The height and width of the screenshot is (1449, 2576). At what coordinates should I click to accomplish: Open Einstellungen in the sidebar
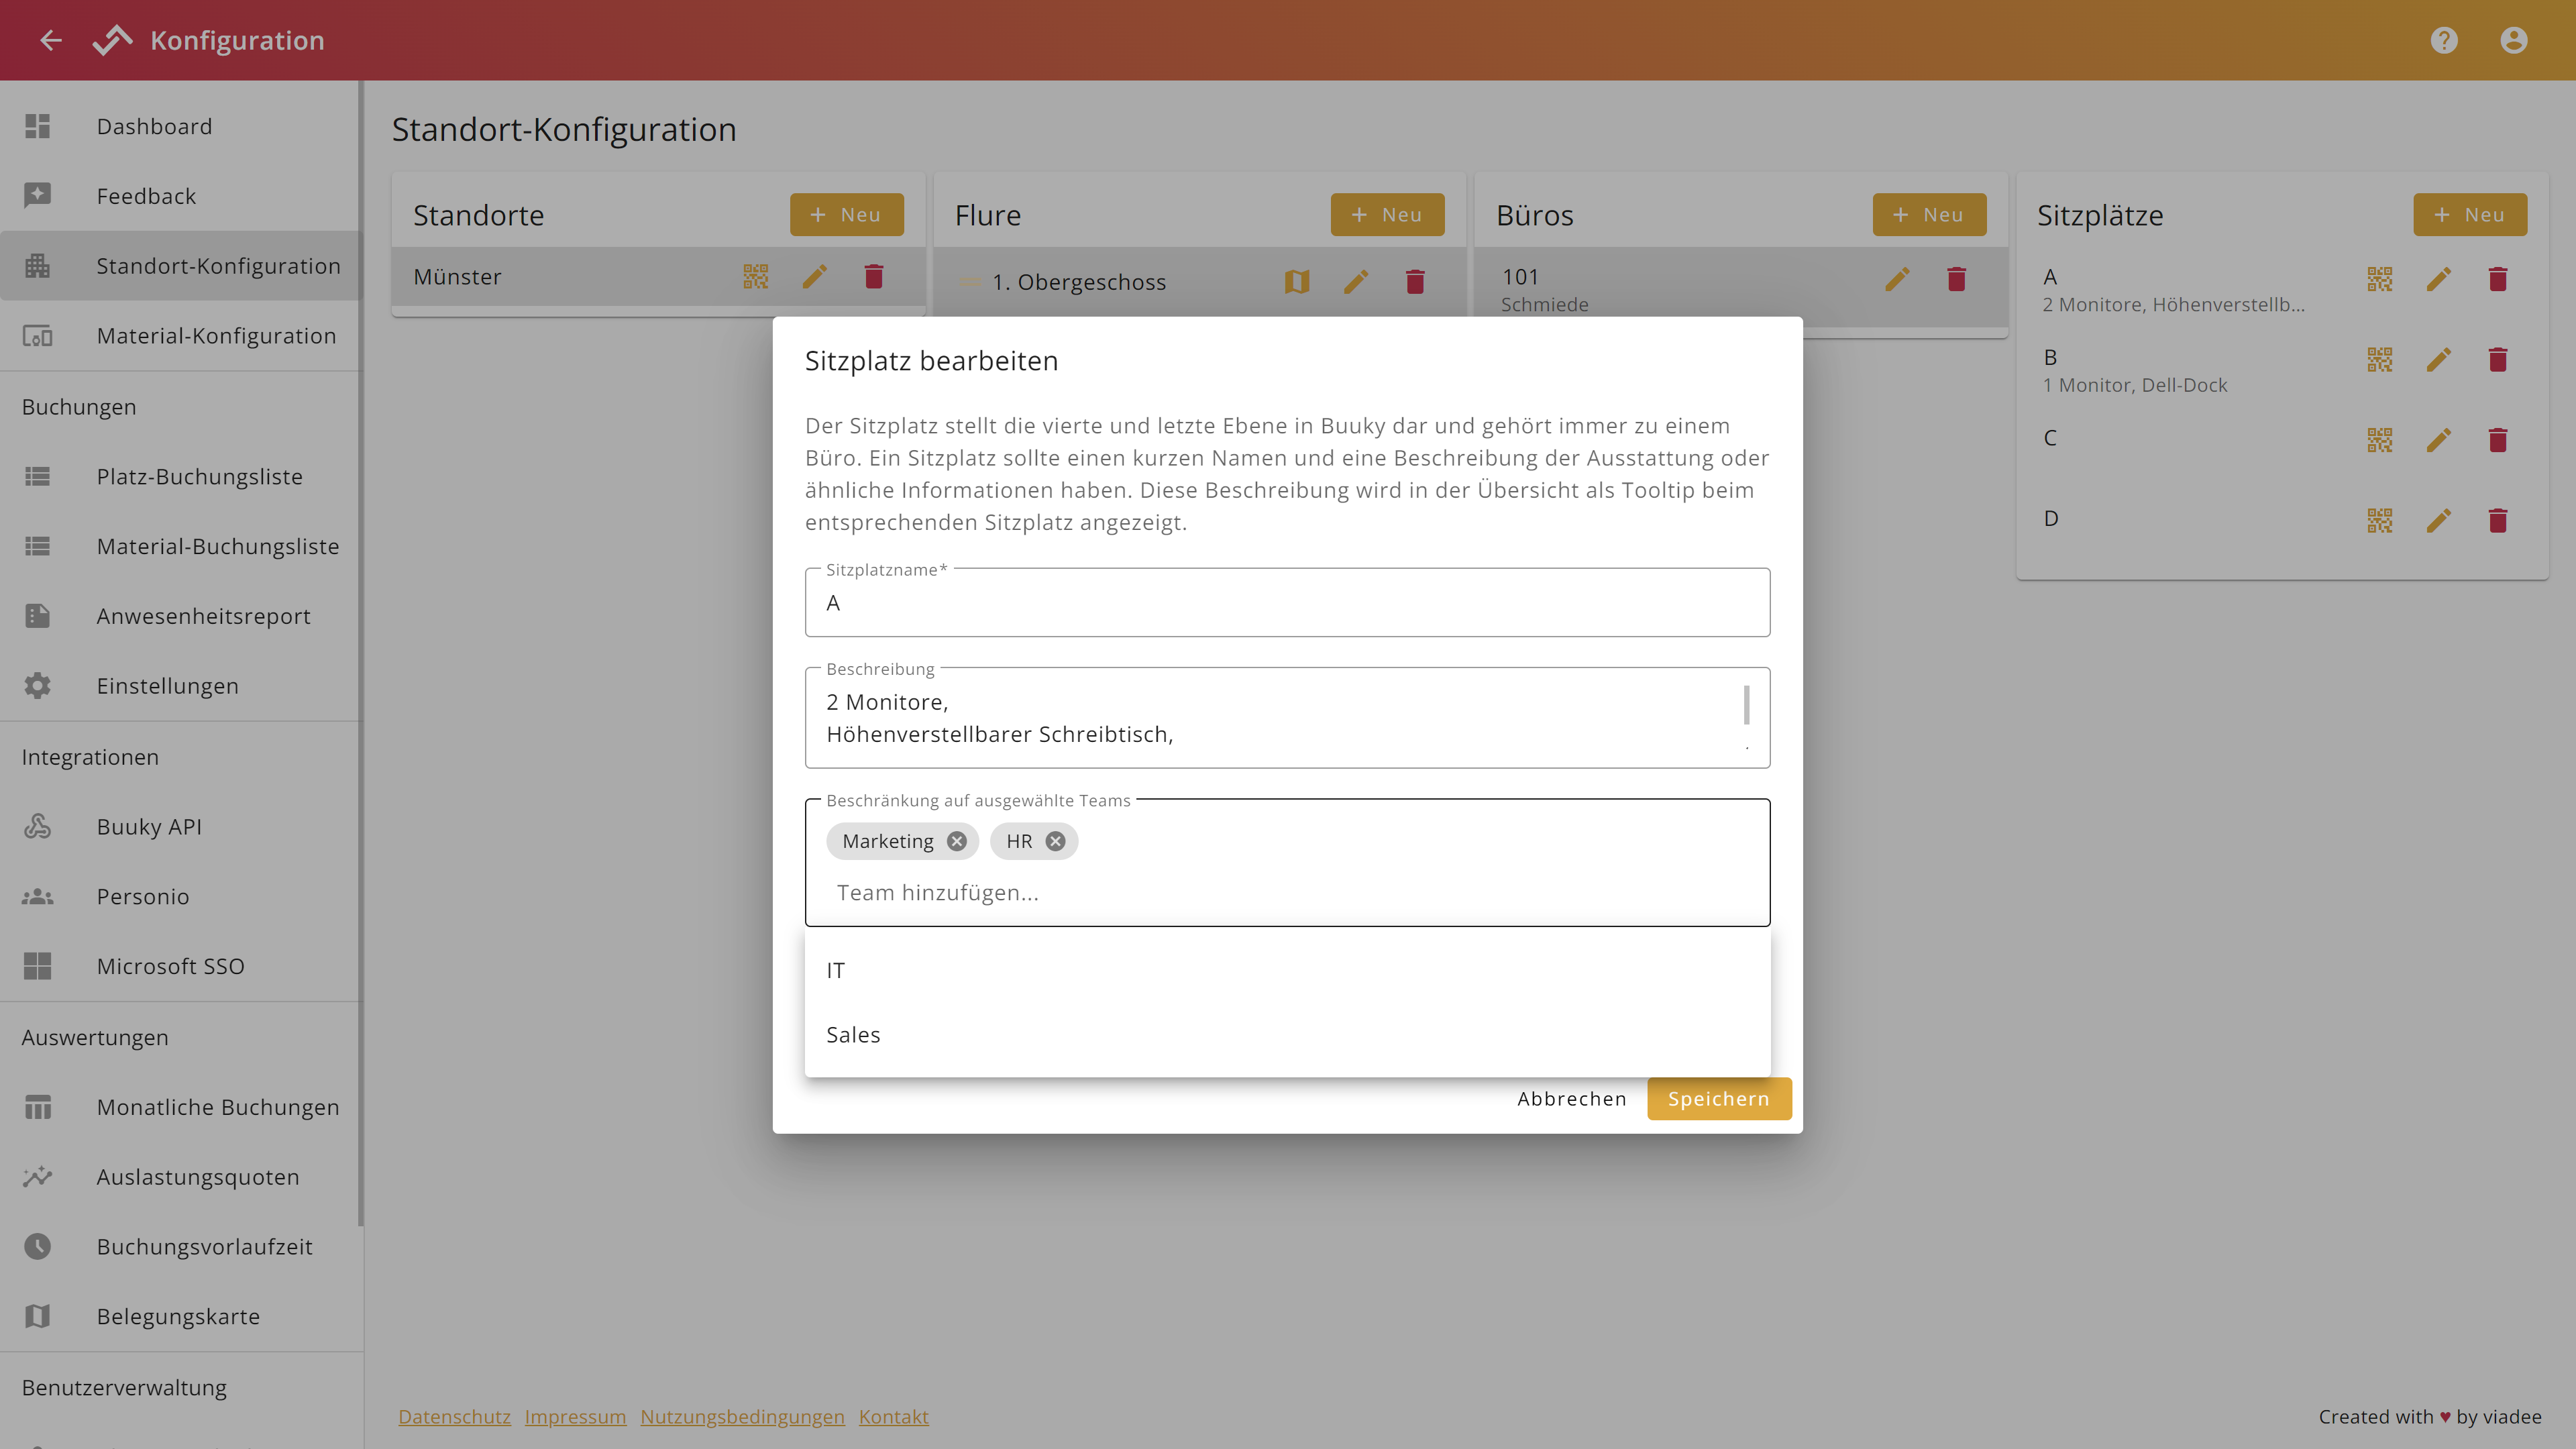click(x=180, y=686)
